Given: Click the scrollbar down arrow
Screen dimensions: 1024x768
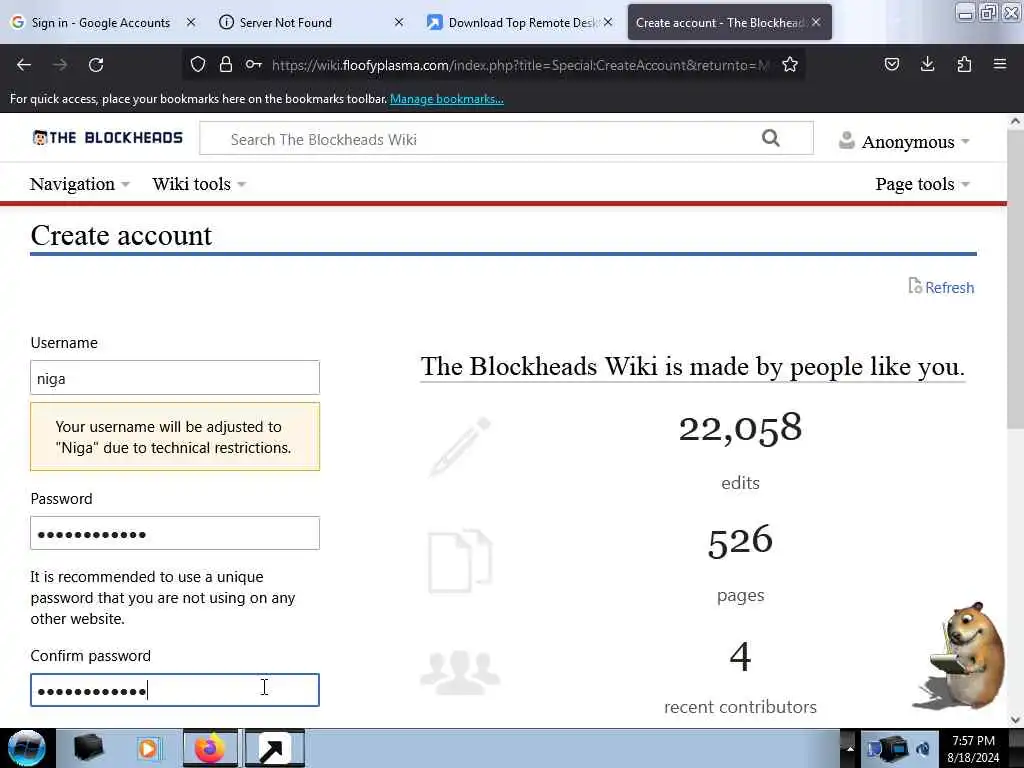Looking at the screenshot, I should point(1015,720).
